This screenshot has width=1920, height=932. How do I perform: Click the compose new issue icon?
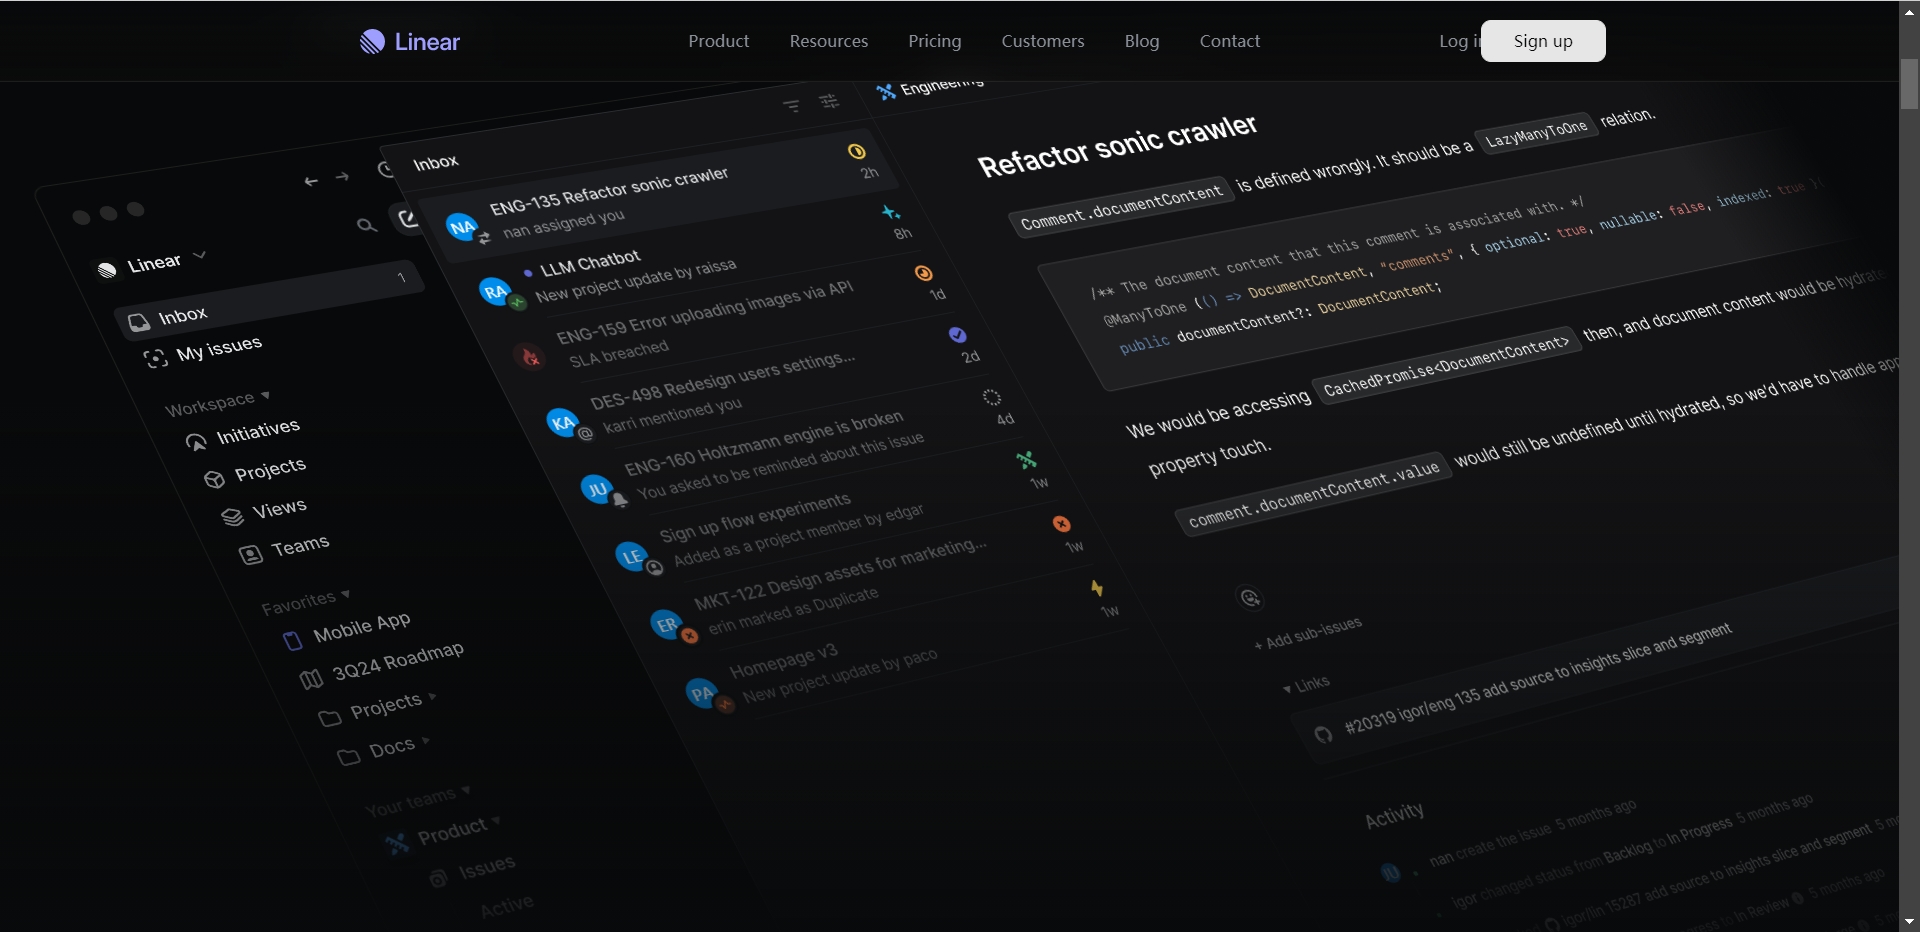tap(408, 217)
